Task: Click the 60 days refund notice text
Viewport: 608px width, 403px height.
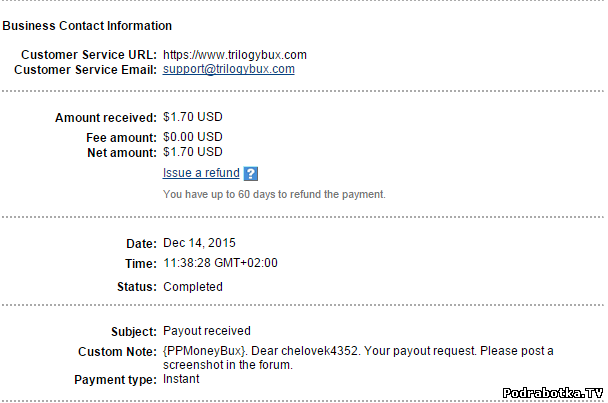Action: (x=274, y=194)
